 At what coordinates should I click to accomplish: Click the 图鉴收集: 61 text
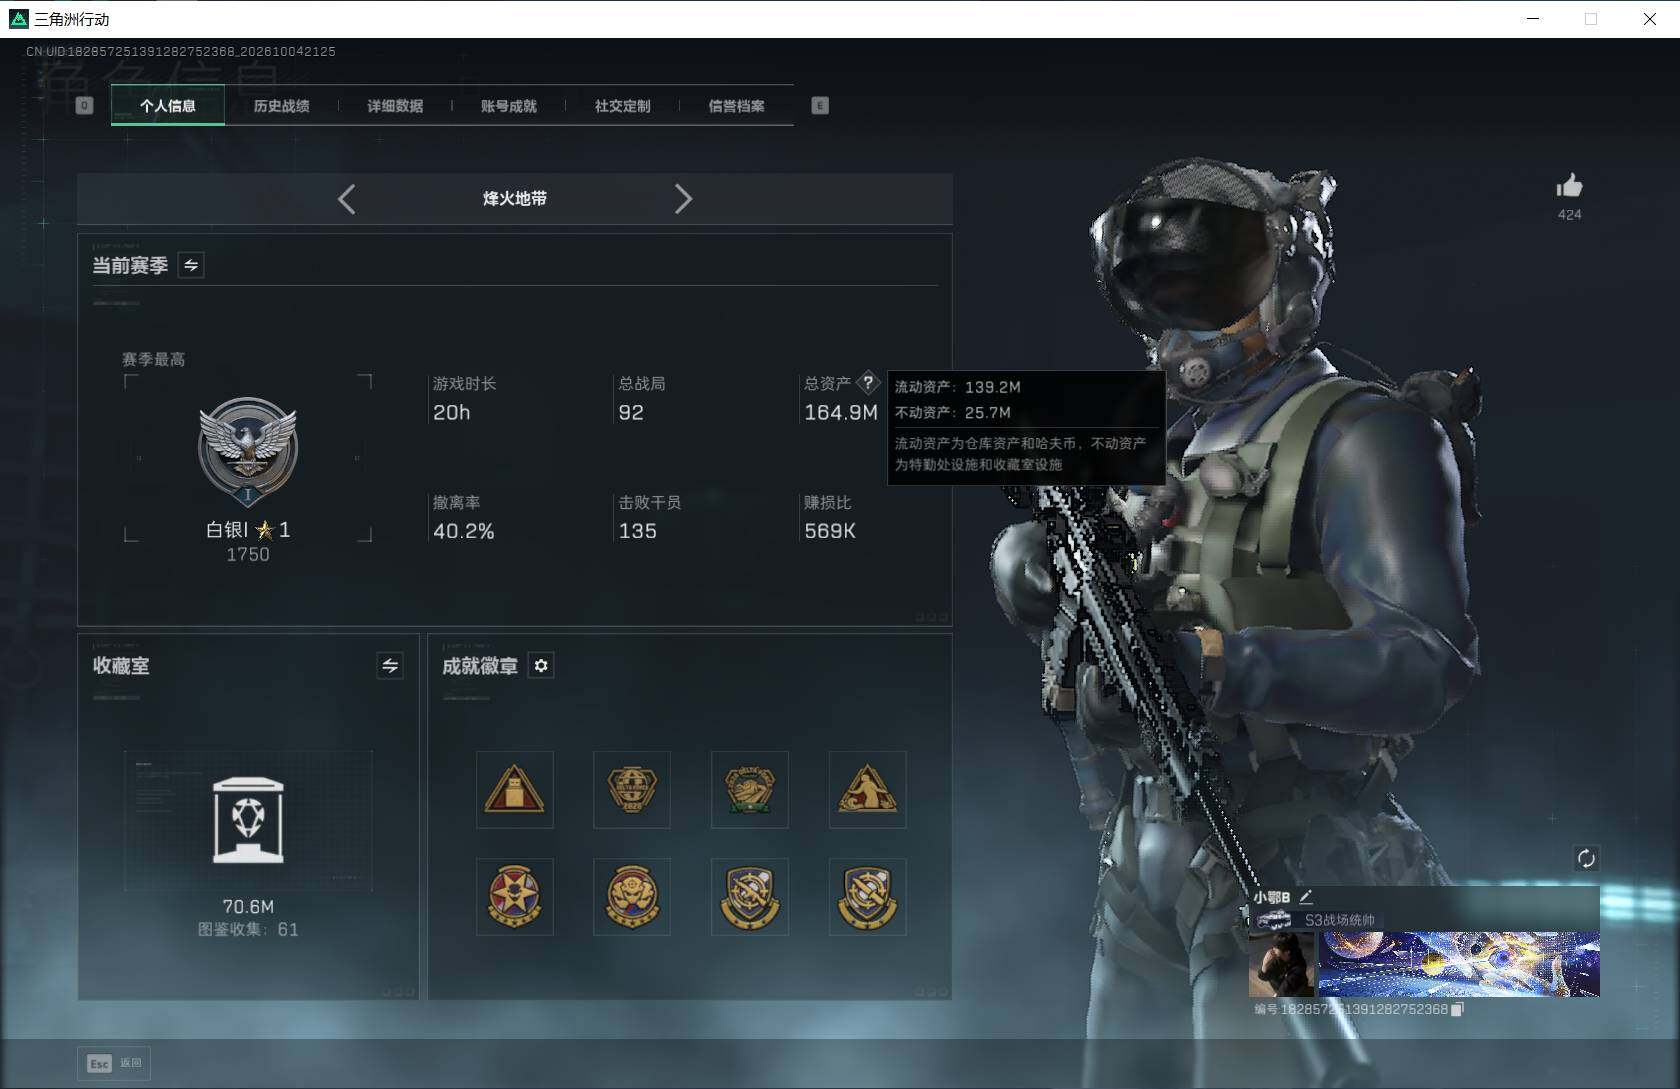click(248, 930)
